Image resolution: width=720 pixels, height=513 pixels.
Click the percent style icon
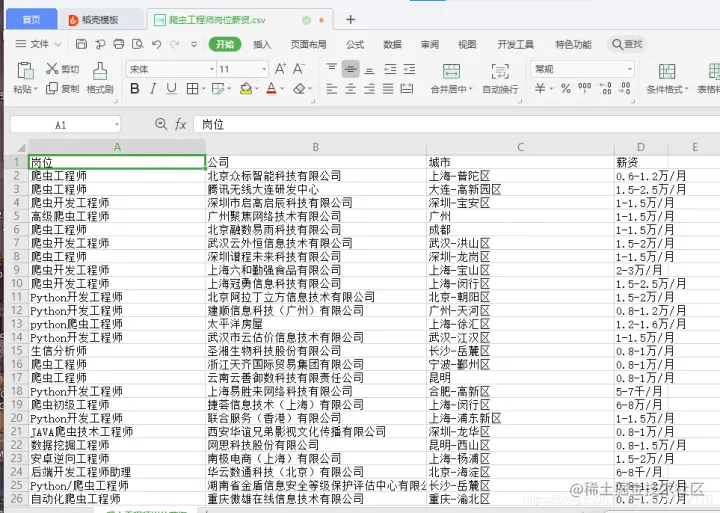pyautogui.click(x=566, y=88)
